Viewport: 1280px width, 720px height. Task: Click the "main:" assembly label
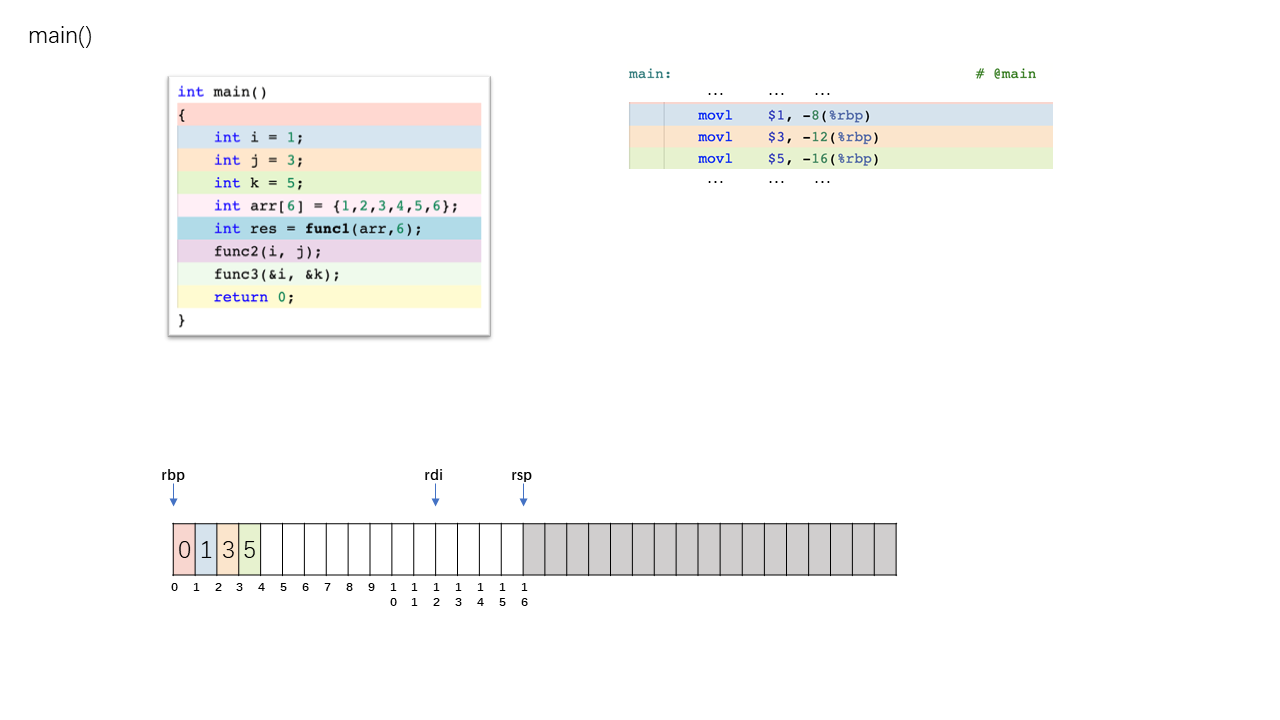(650, 74)
